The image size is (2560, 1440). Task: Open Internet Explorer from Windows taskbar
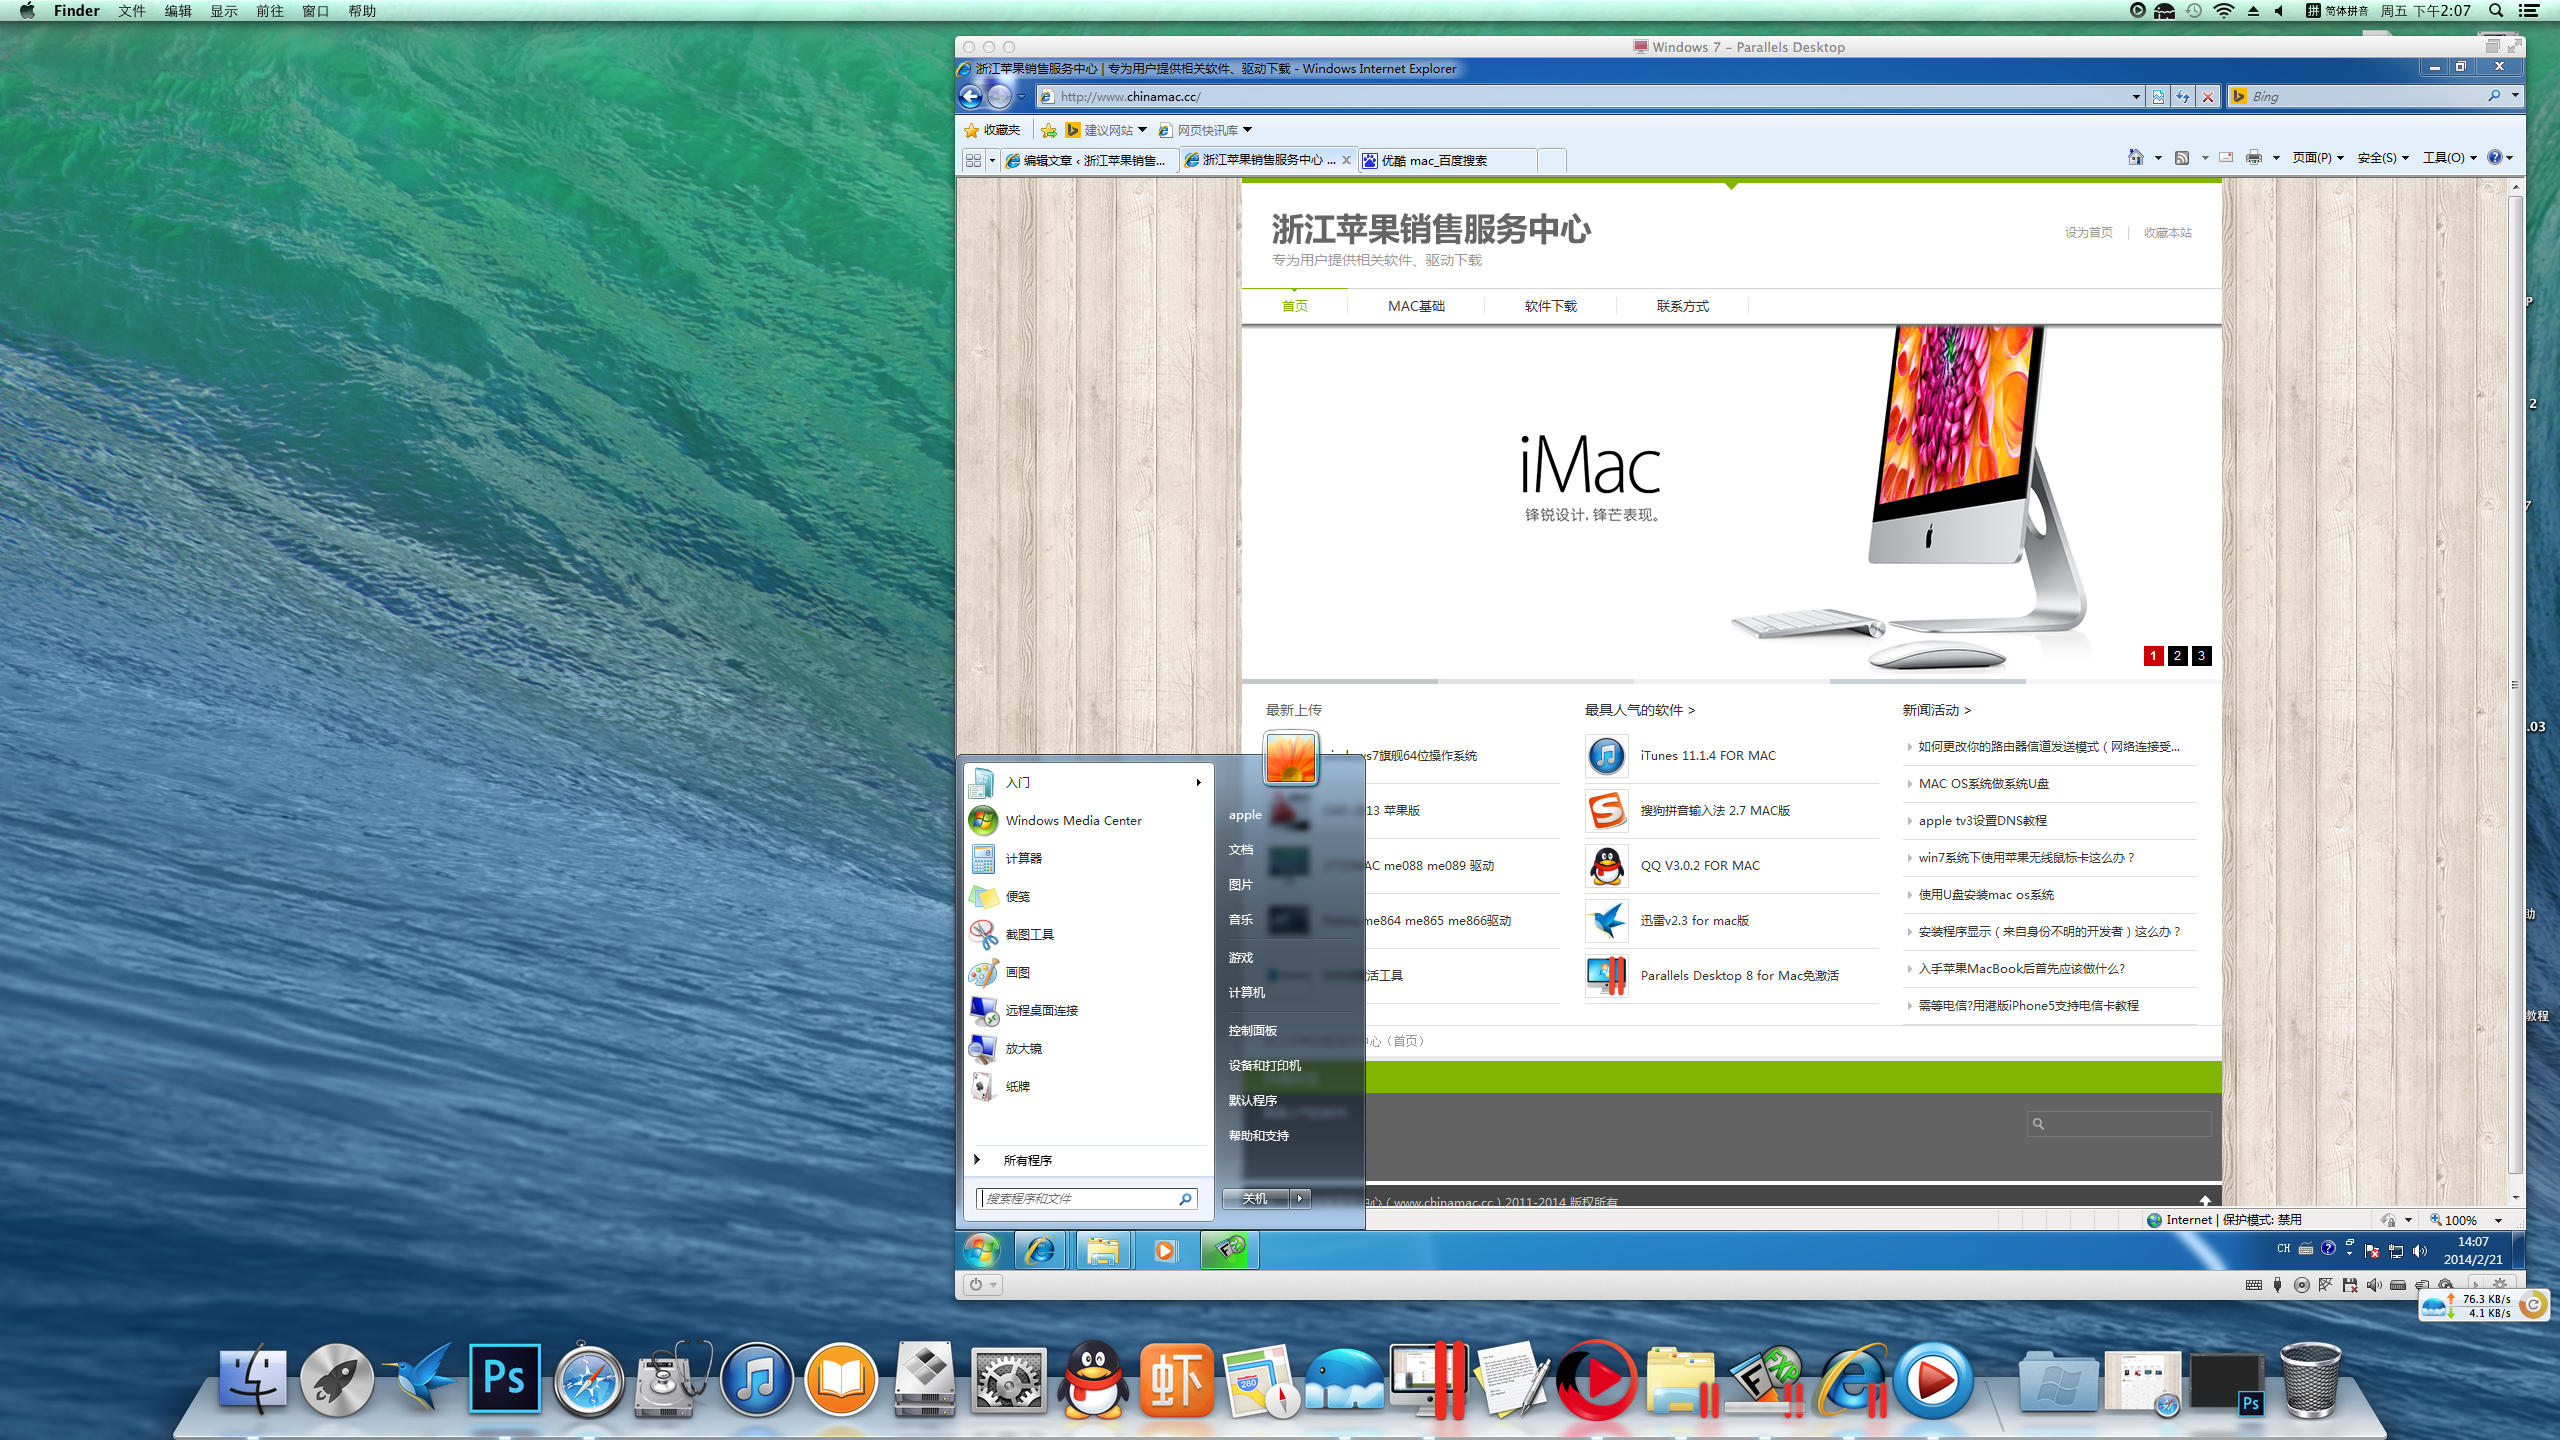tap(1040, 1250)
